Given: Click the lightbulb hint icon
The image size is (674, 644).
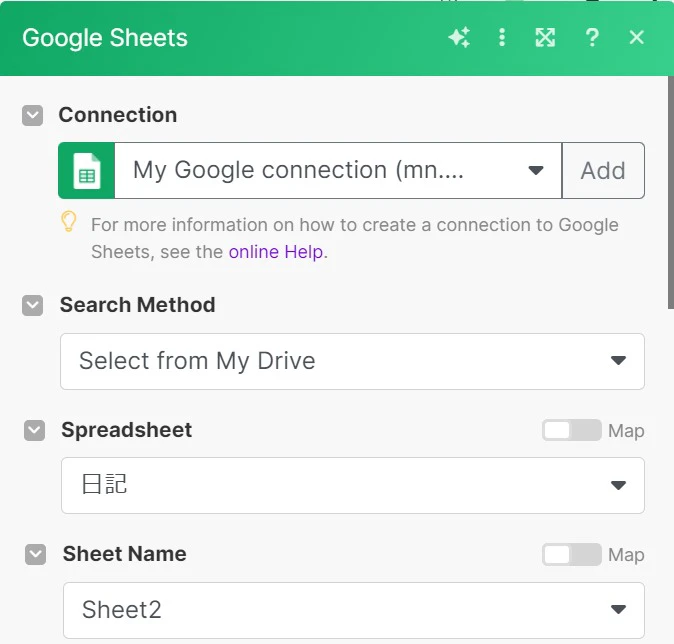Looking at the screenshot, I should (68, 221).
